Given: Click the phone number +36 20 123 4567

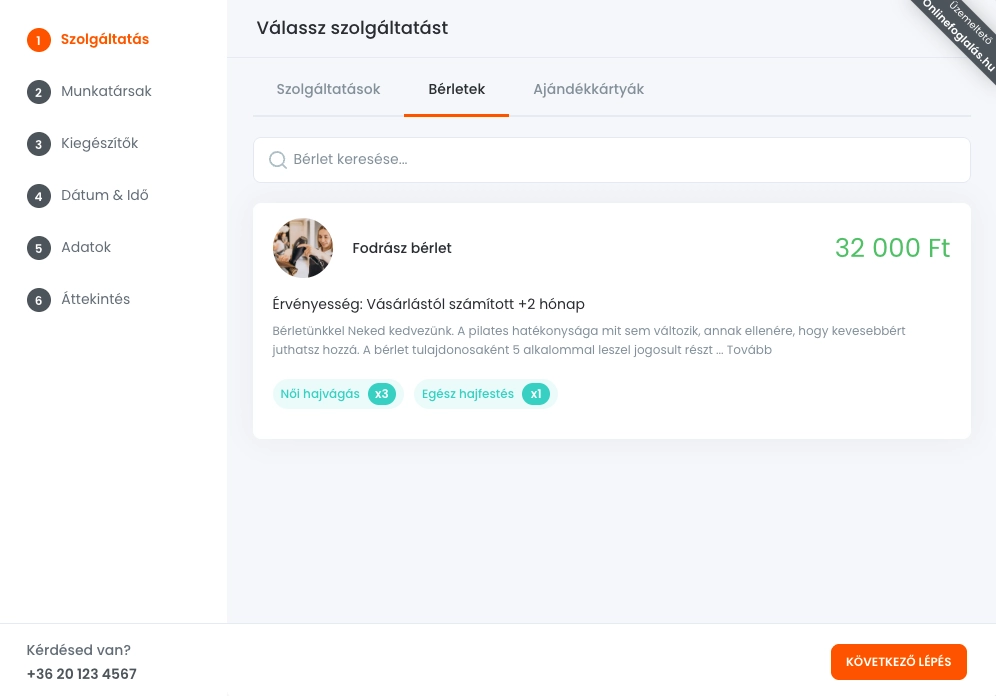Looking at the screenshot, I should tap(81, 674).
